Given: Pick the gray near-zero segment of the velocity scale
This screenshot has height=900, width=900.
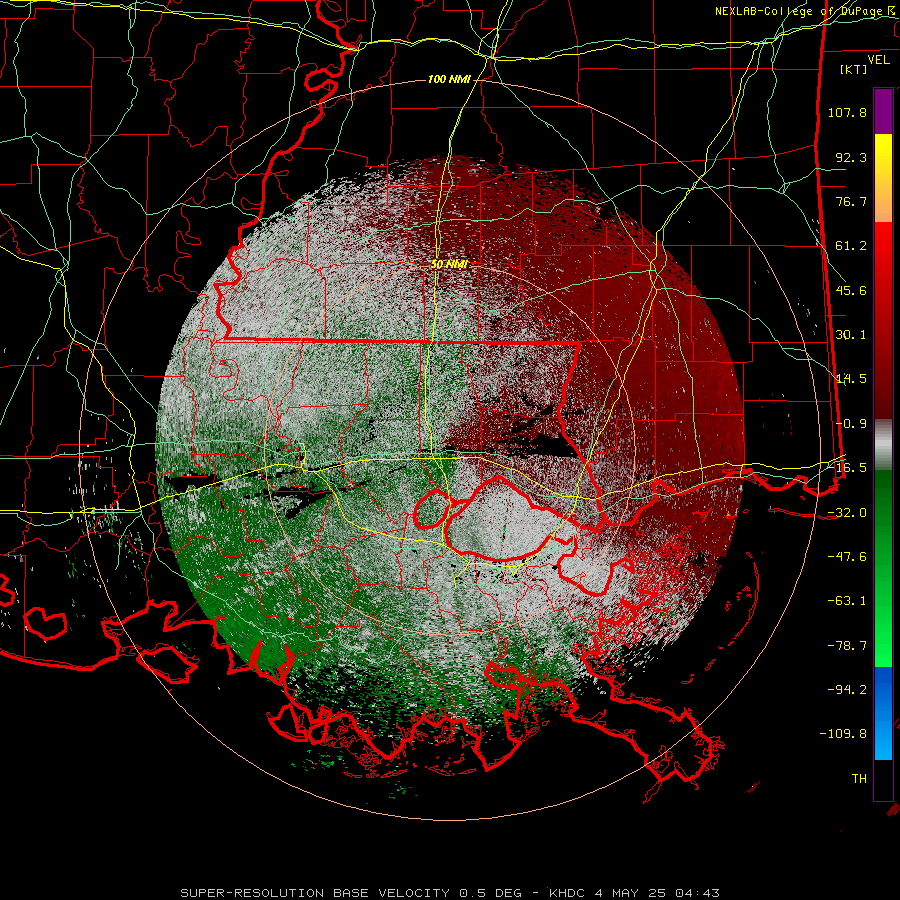Looking at the screenshot, I should click(883, 445).
